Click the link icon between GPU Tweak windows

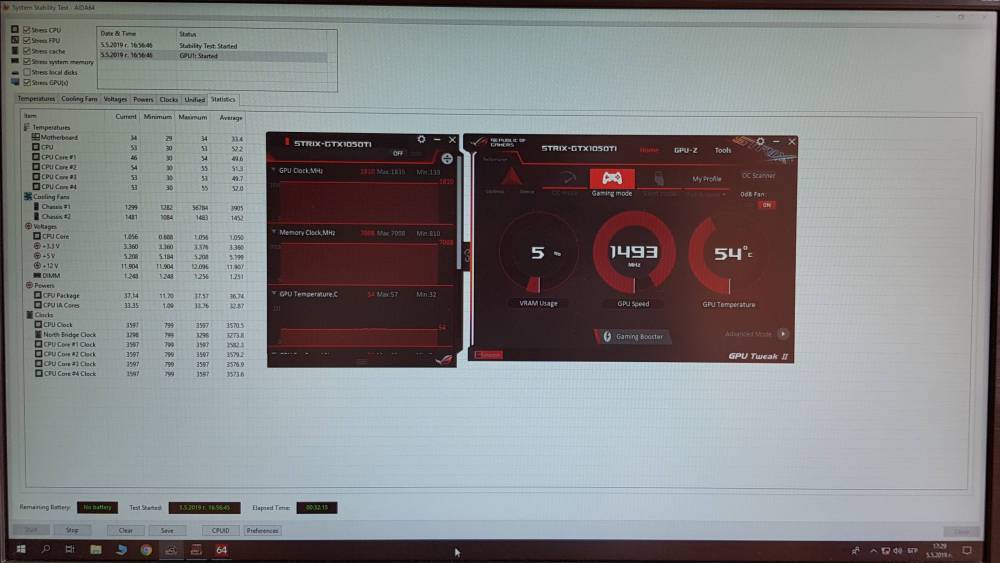(466, 256)
